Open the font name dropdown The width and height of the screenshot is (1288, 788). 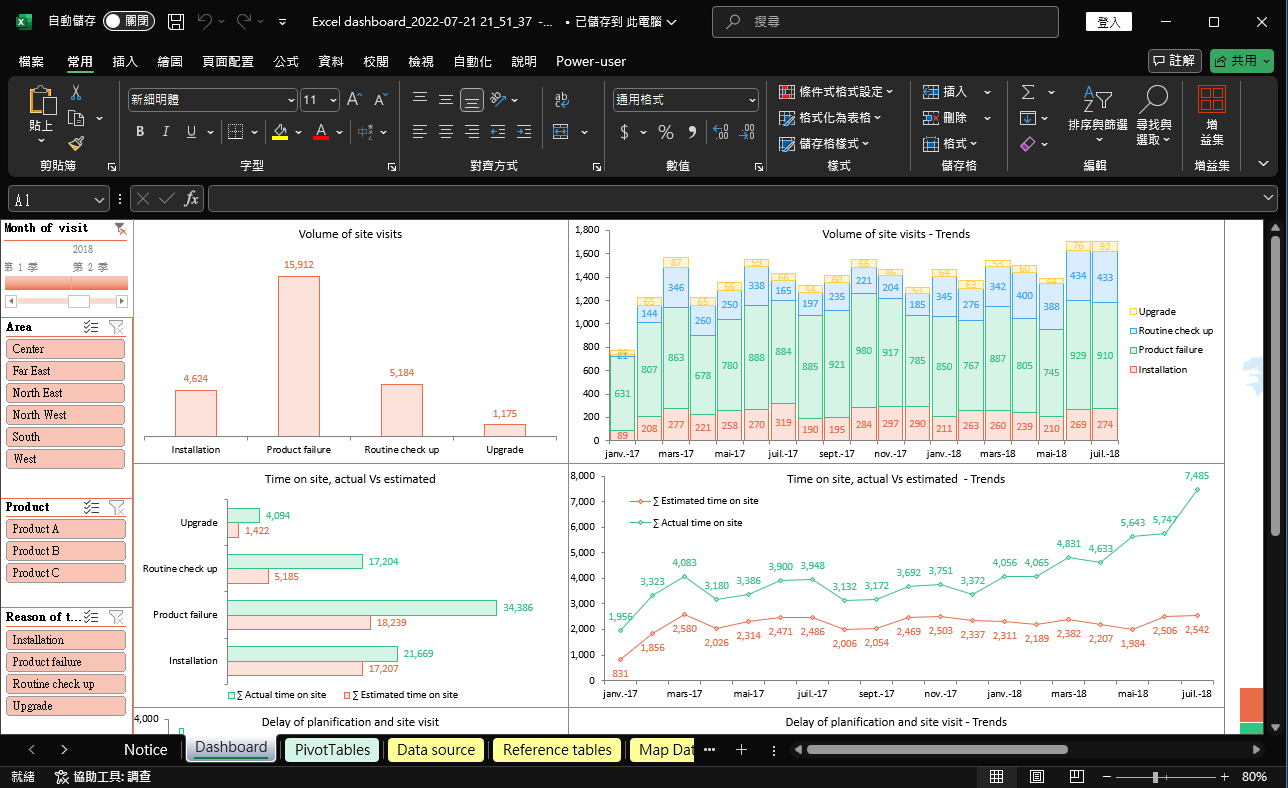pos(291,100)
